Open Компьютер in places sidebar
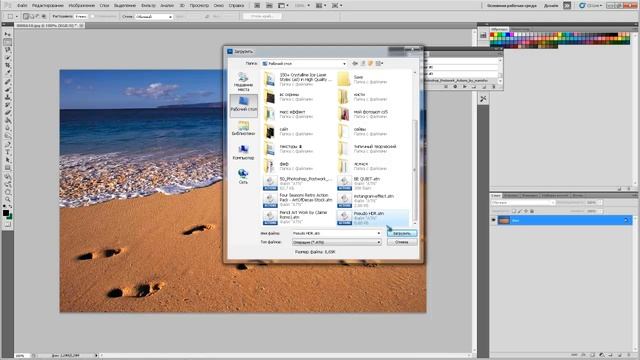Image resolution: width=640 pixels, height=360 pixels. pos(244,152)
